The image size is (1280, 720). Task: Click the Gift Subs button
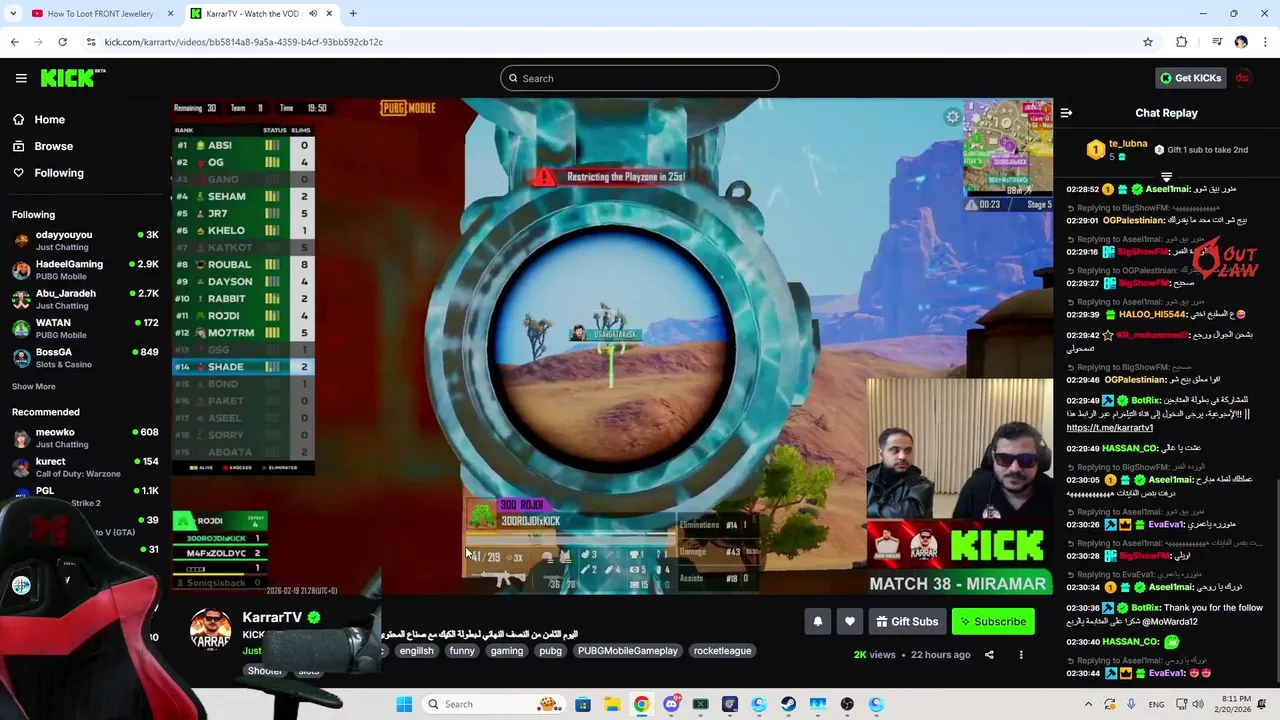[x=907, y=621]
